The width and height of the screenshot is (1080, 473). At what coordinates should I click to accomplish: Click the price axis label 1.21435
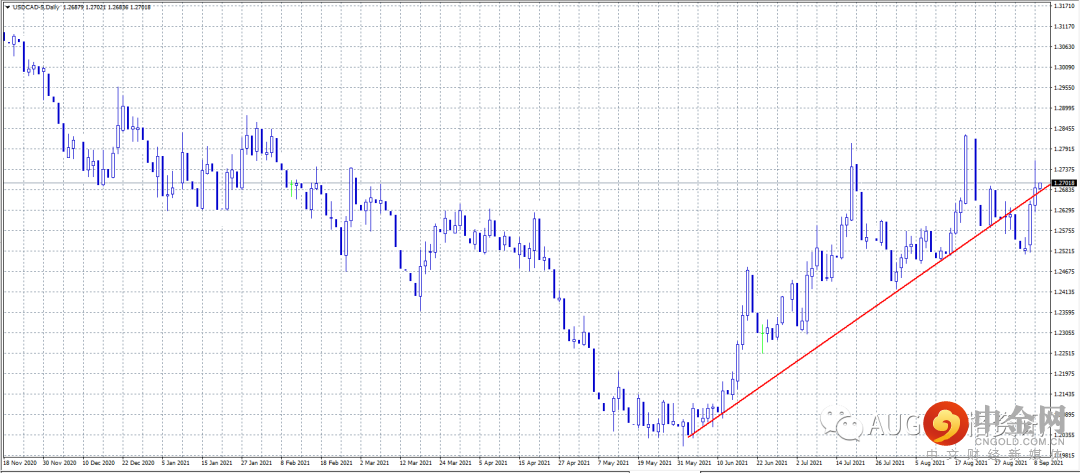pyautogui.click(x=1065, y=394)
